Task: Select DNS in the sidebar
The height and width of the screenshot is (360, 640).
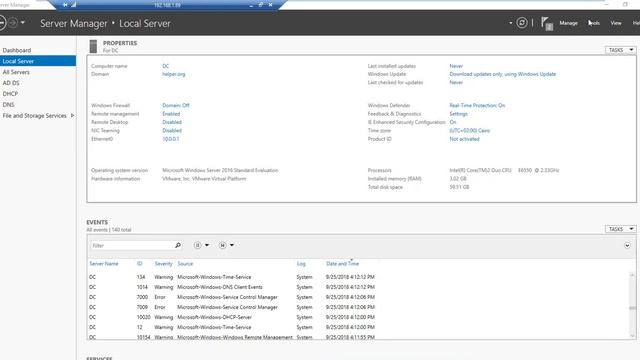Action: (x=9, y=104)
